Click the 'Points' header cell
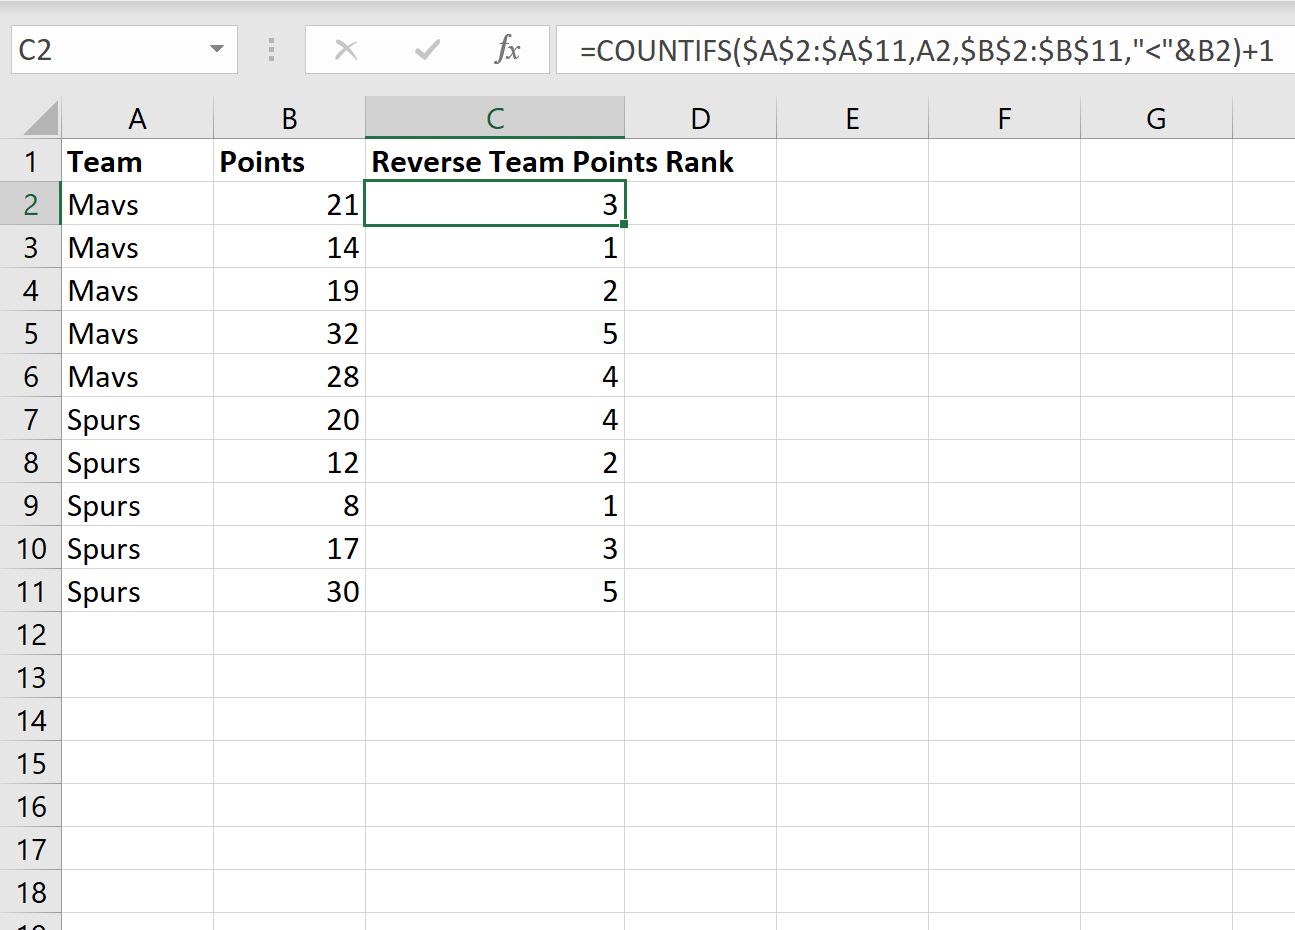The height and width of the screenshot is (930, 1295). (289, 161)
